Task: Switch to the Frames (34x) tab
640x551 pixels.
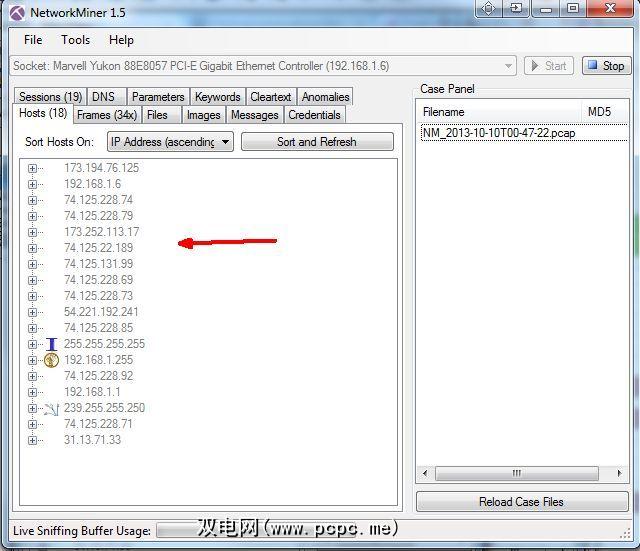Action: click(x=107, y=115)
